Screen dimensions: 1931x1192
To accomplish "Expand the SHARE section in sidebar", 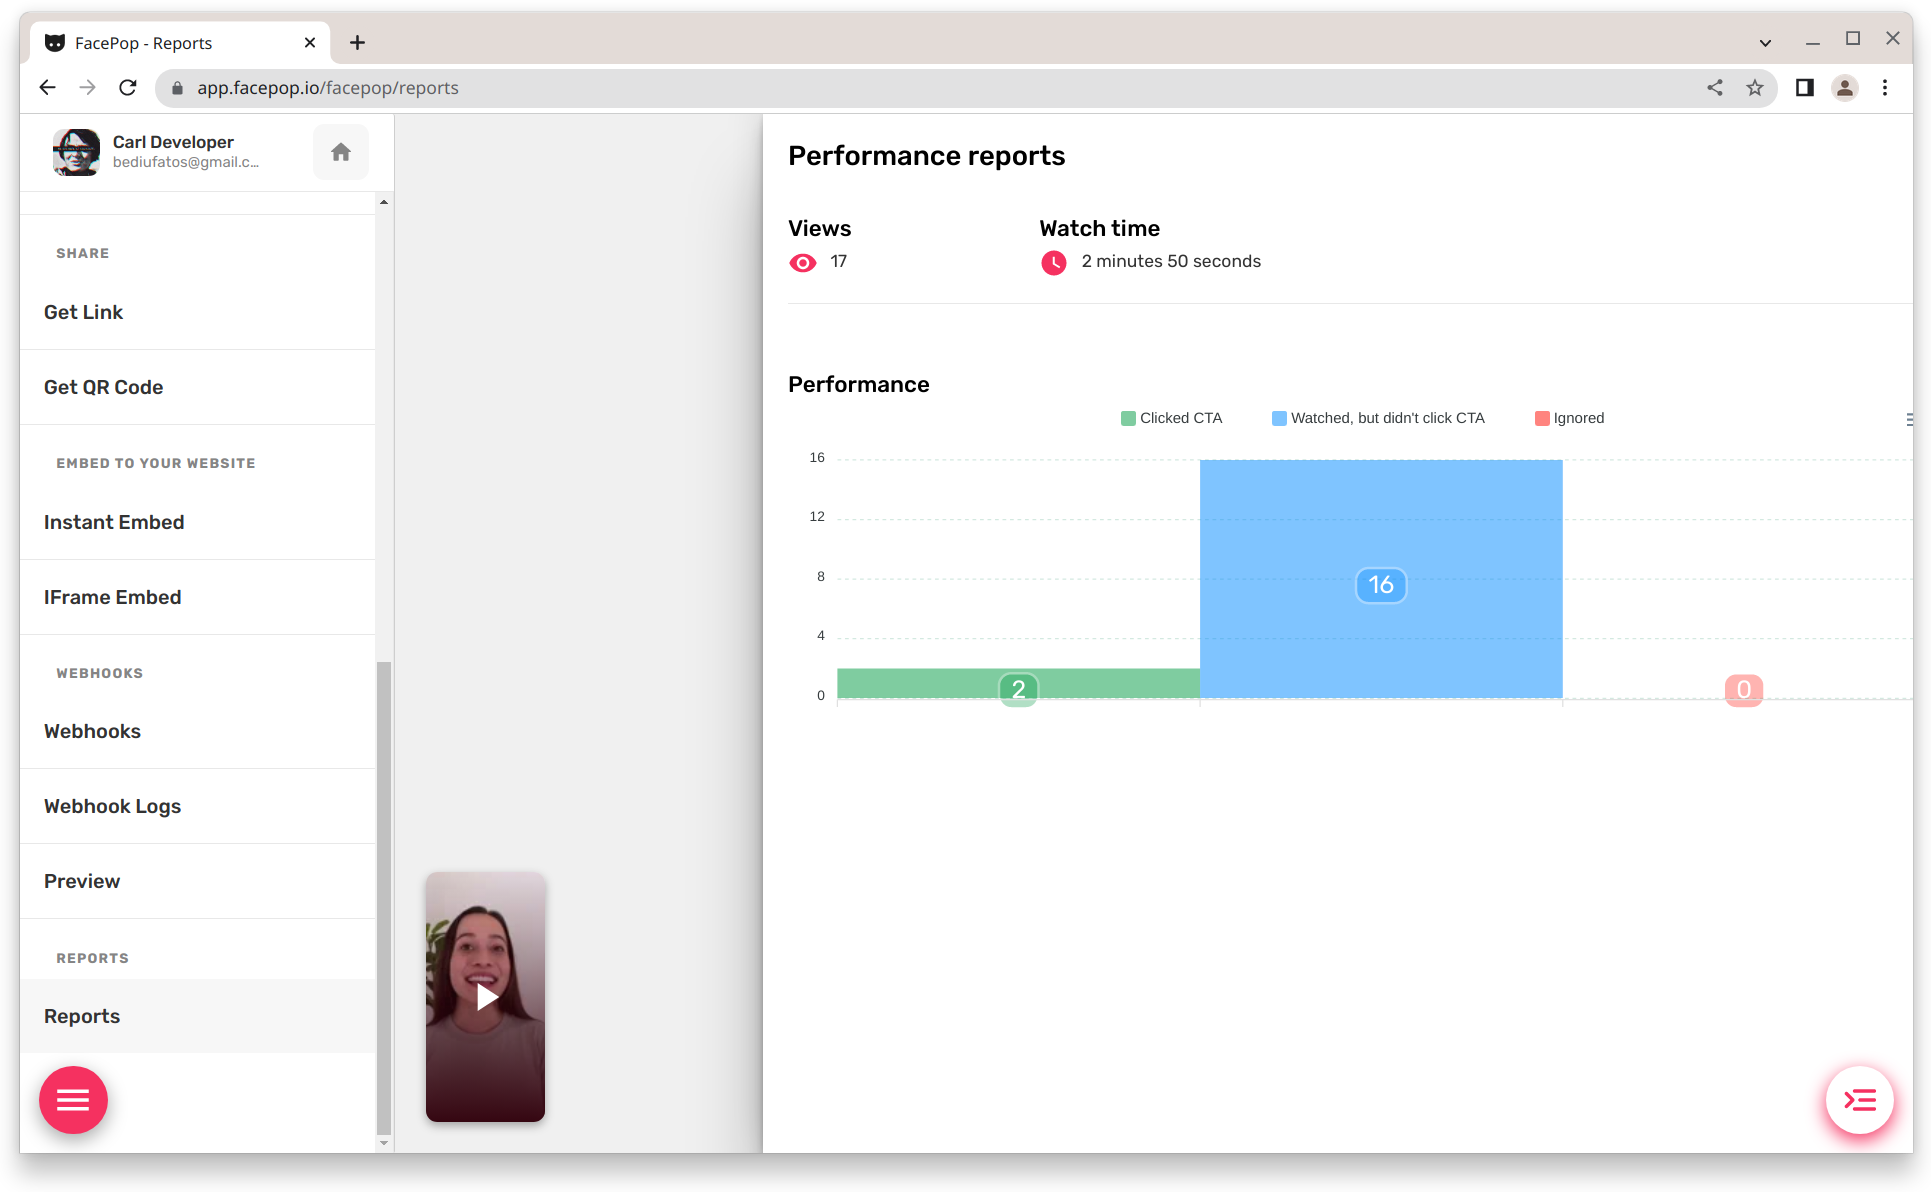I will click(x=79, y=252).
